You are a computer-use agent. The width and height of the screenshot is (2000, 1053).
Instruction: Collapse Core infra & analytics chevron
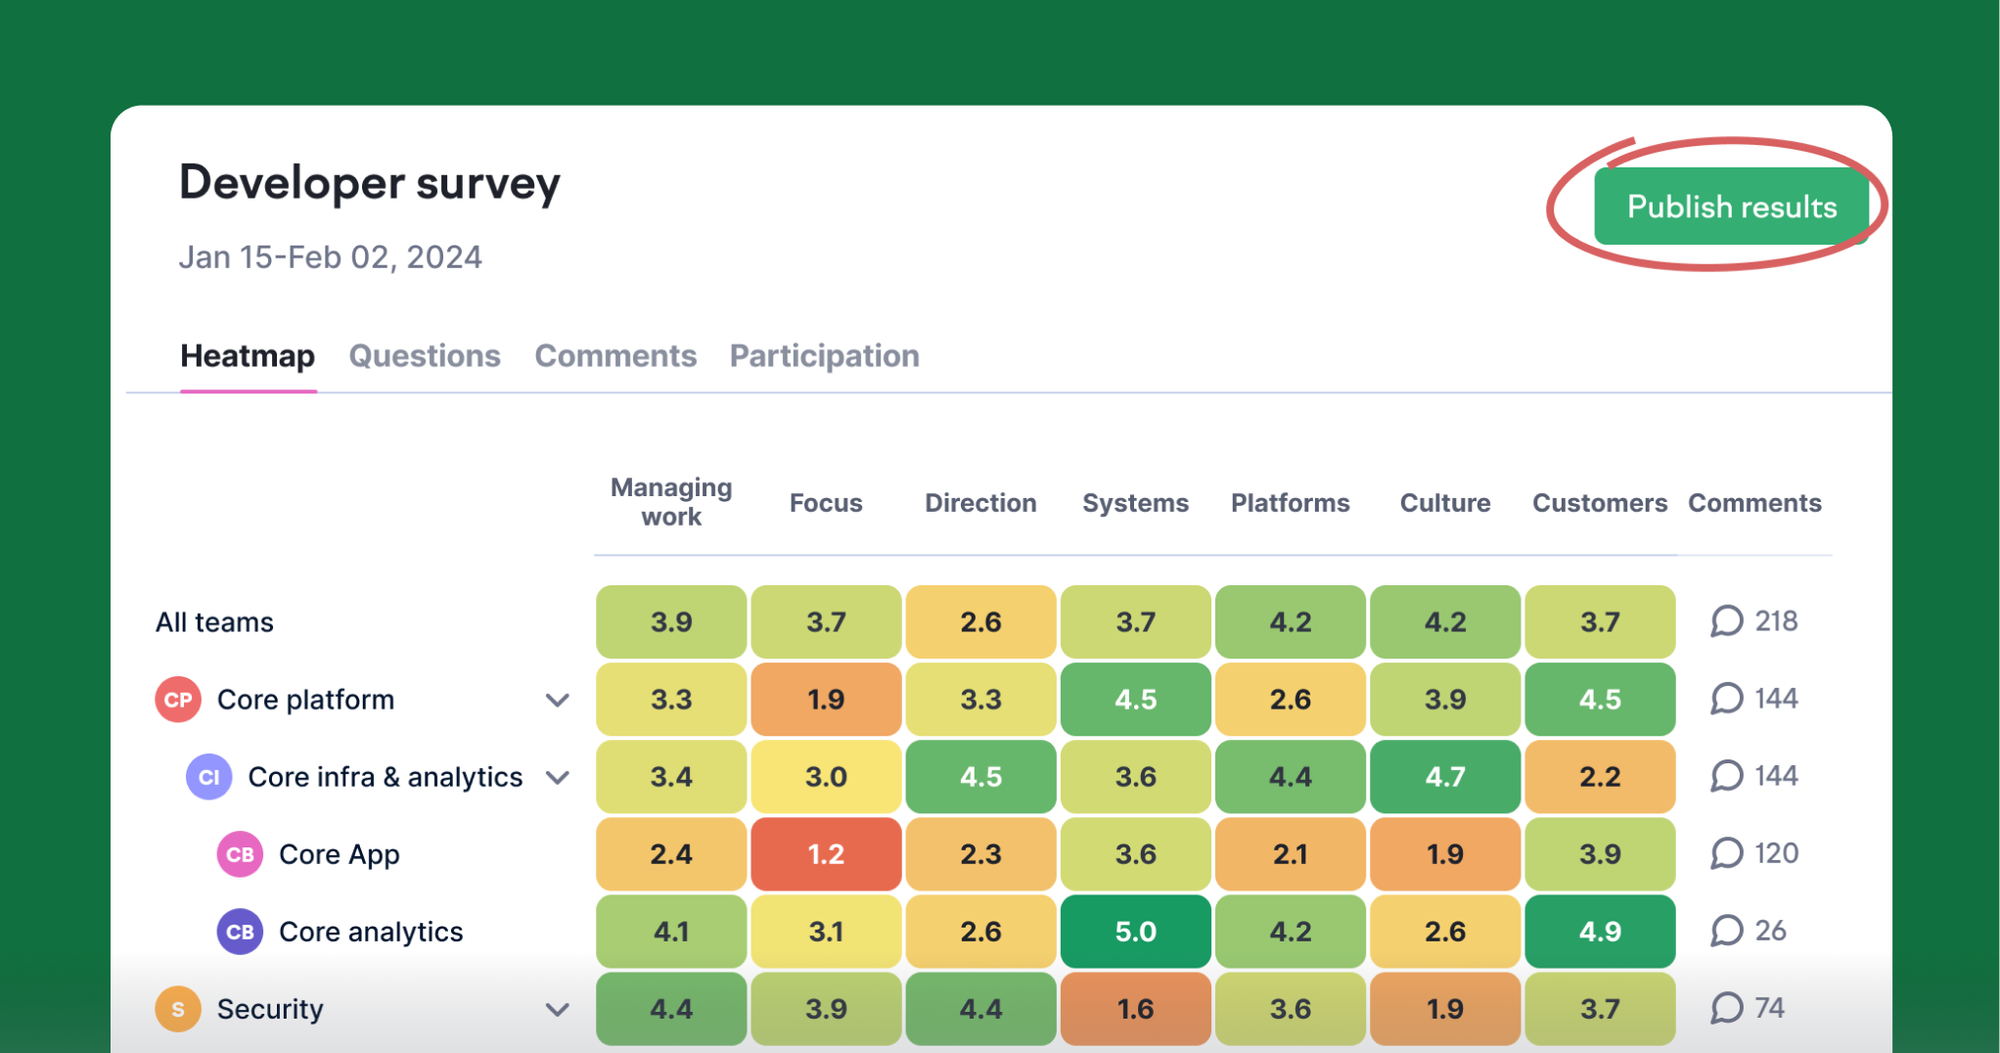tap(557, 777)
